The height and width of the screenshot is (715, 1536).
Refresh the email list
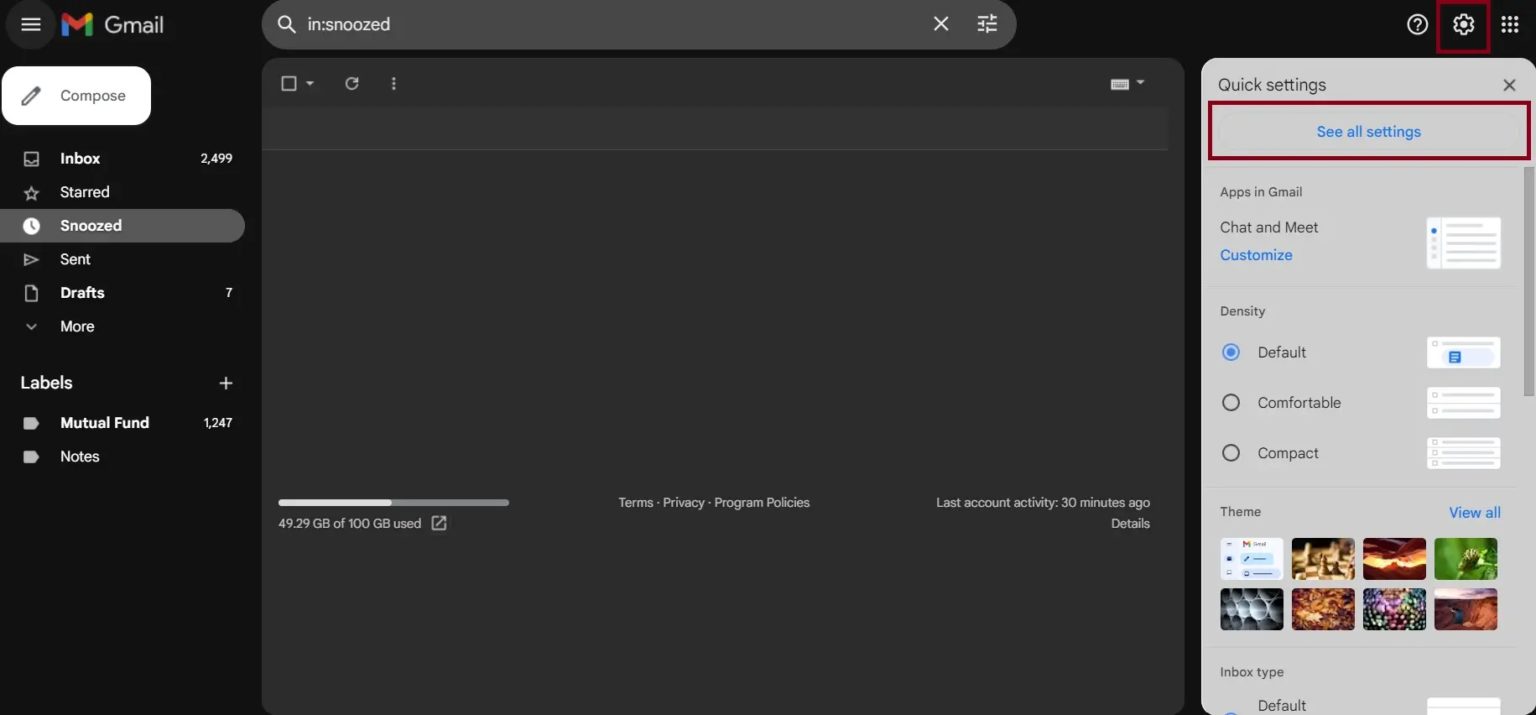(x=351, y=83)
